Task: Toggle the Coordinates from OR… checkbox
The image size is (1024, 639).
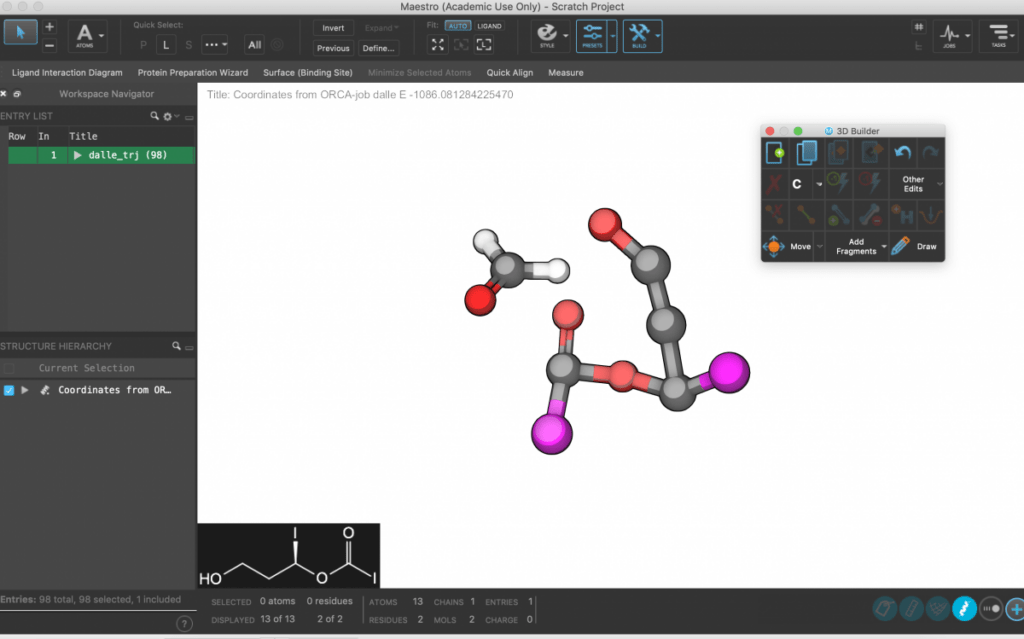Action: pyautogui.click(x=9, y=390)
